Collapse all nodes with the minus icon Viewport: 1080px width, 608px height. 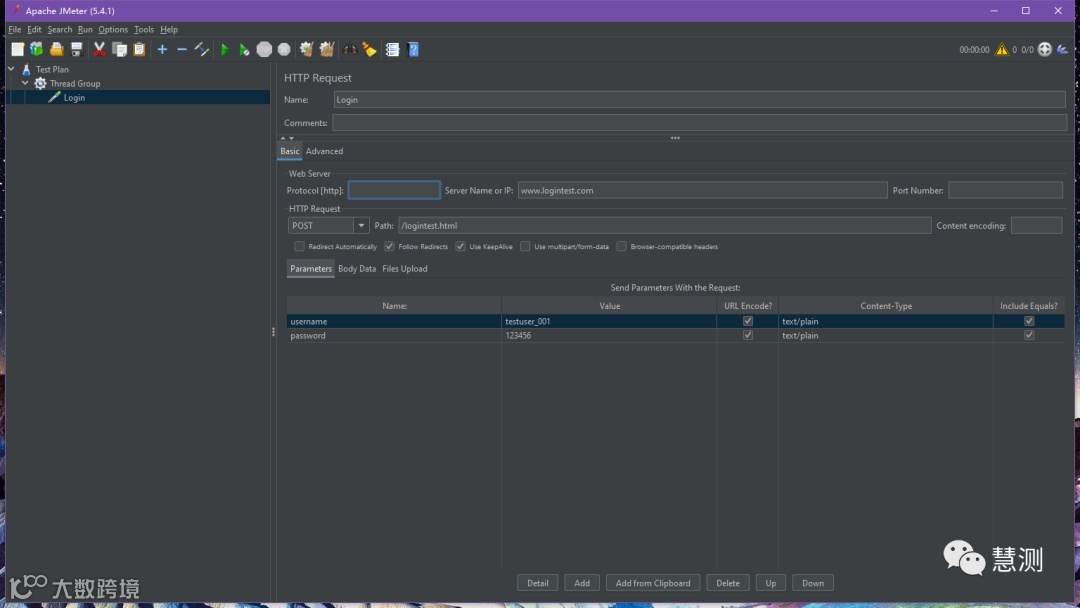182,49
